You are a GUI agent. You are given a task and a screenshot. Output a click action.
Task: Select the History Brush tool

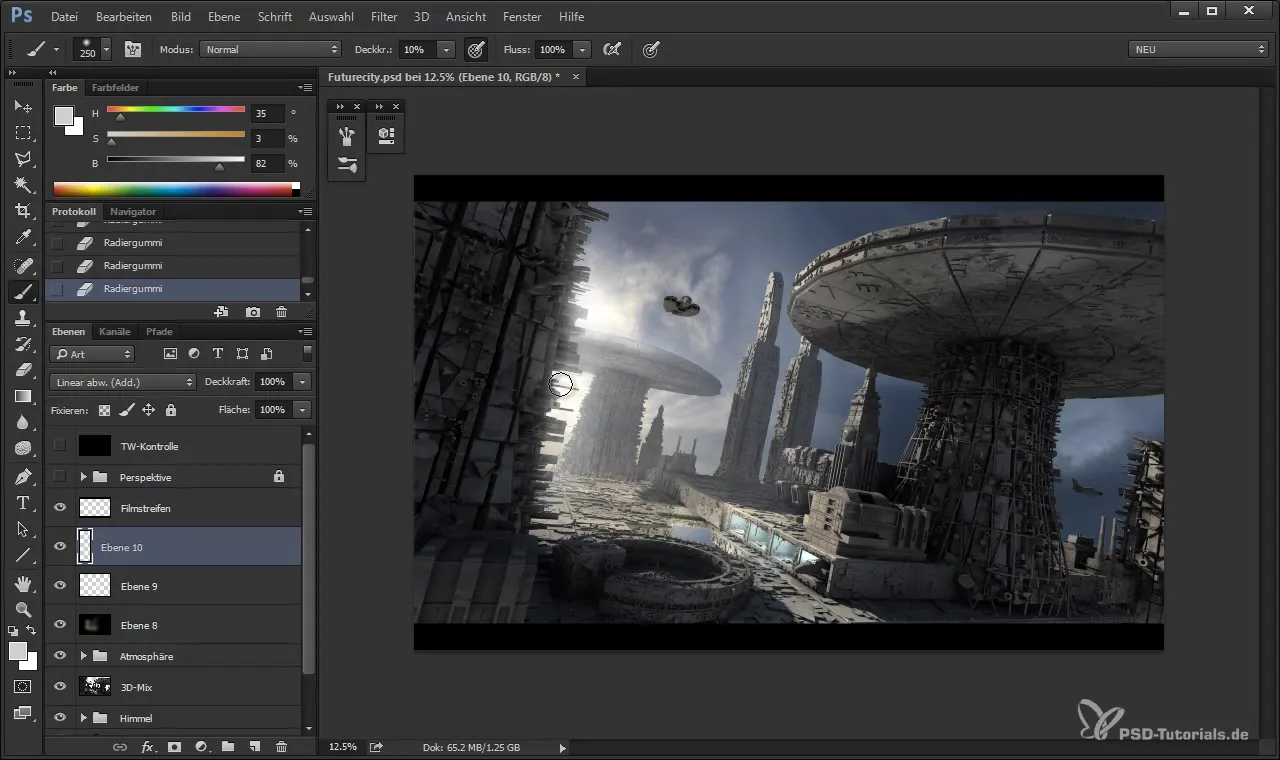23,343
